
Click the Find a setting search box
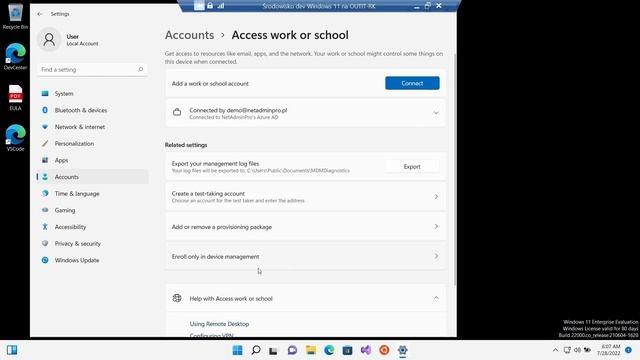92,69
